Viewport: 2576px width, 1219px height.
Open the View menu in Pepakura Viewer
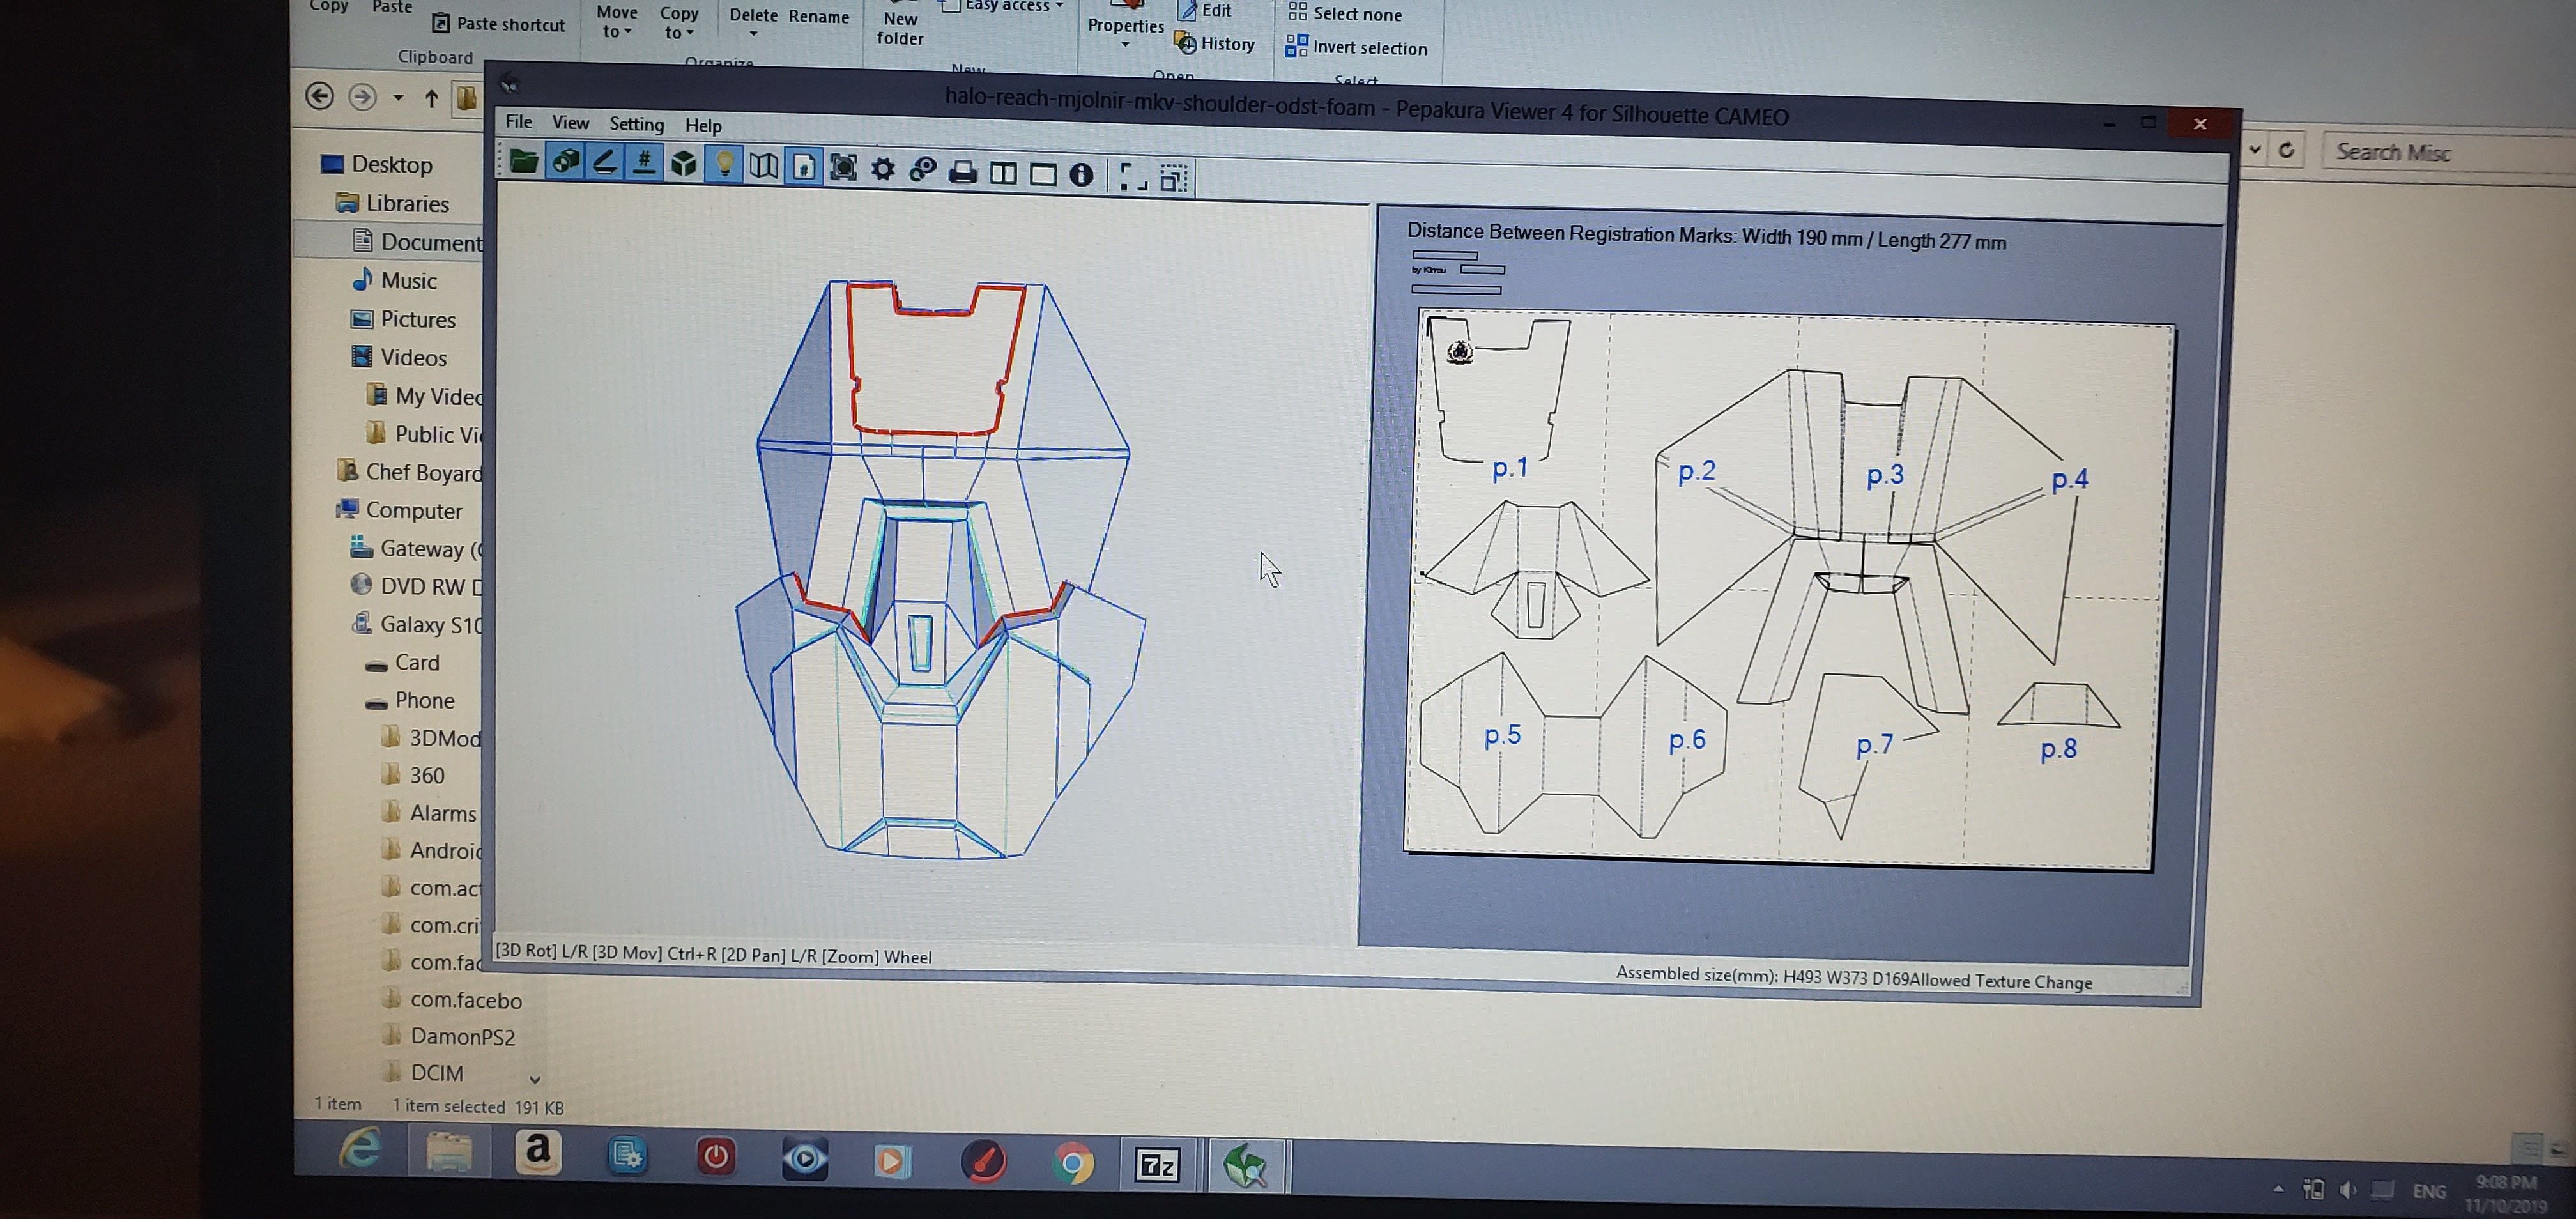click(570, 122)
